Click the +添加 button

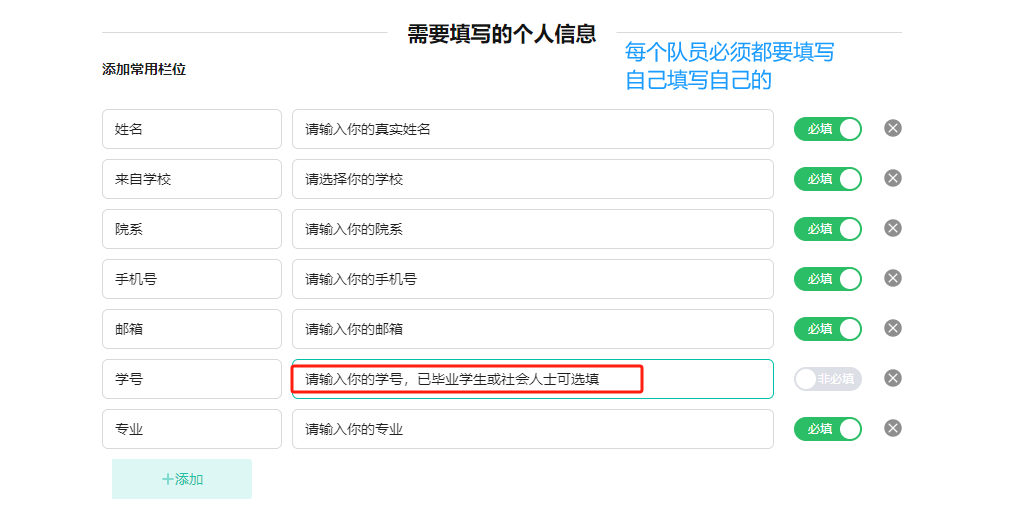(182, 479)
